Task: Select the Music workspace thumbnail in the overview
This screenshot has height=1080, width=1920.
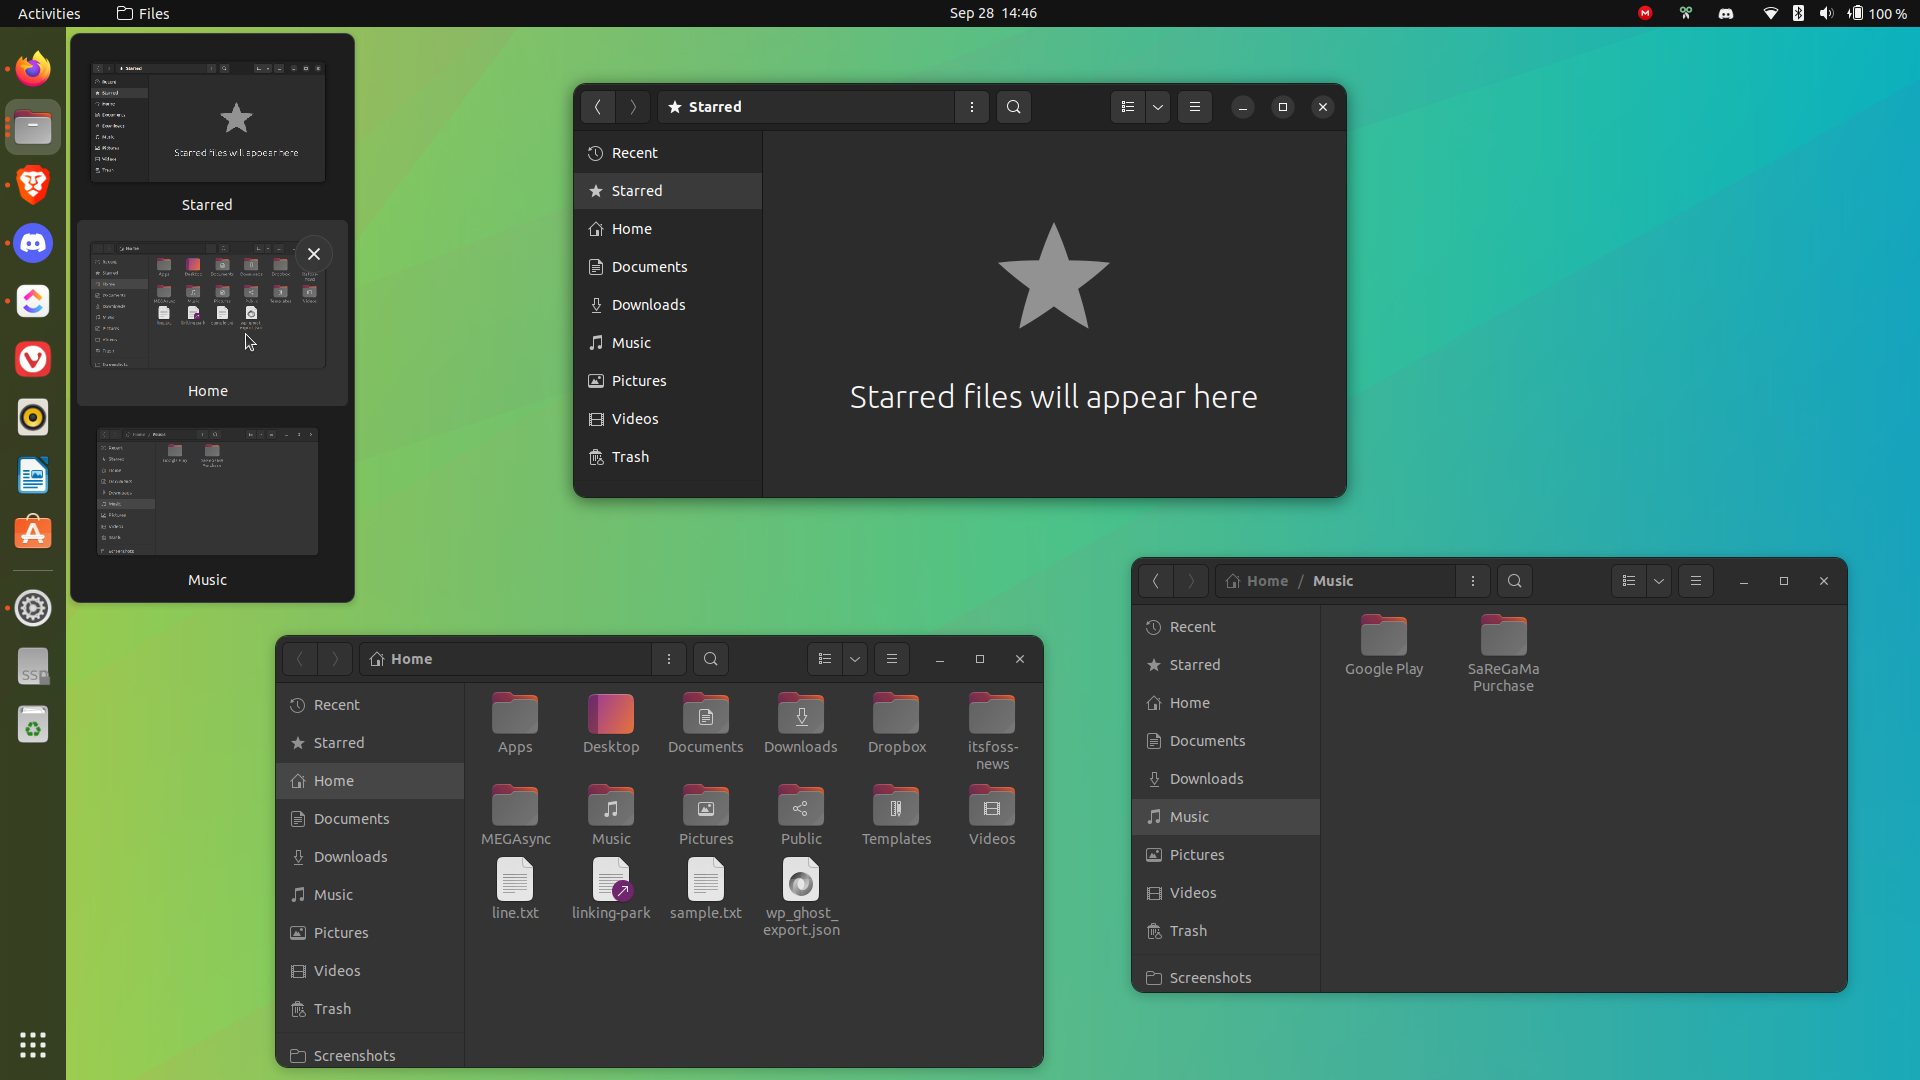Action: (x=207, y=492)
